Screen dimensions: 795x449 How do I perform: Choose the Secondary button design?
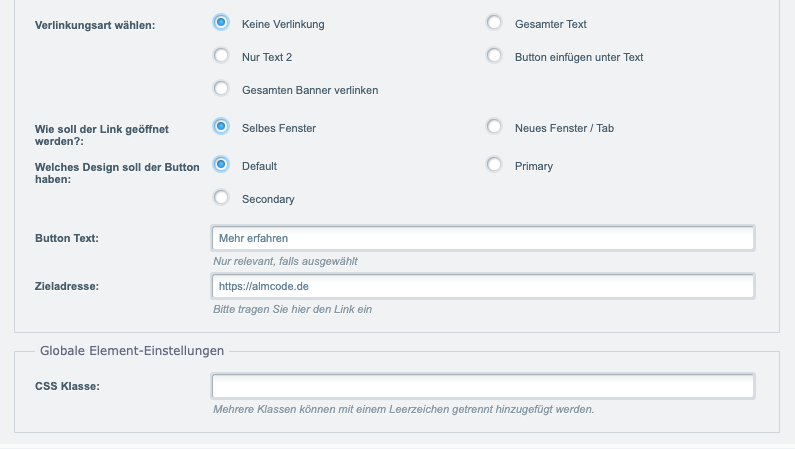pyautogui.click(x=221, y=197)
